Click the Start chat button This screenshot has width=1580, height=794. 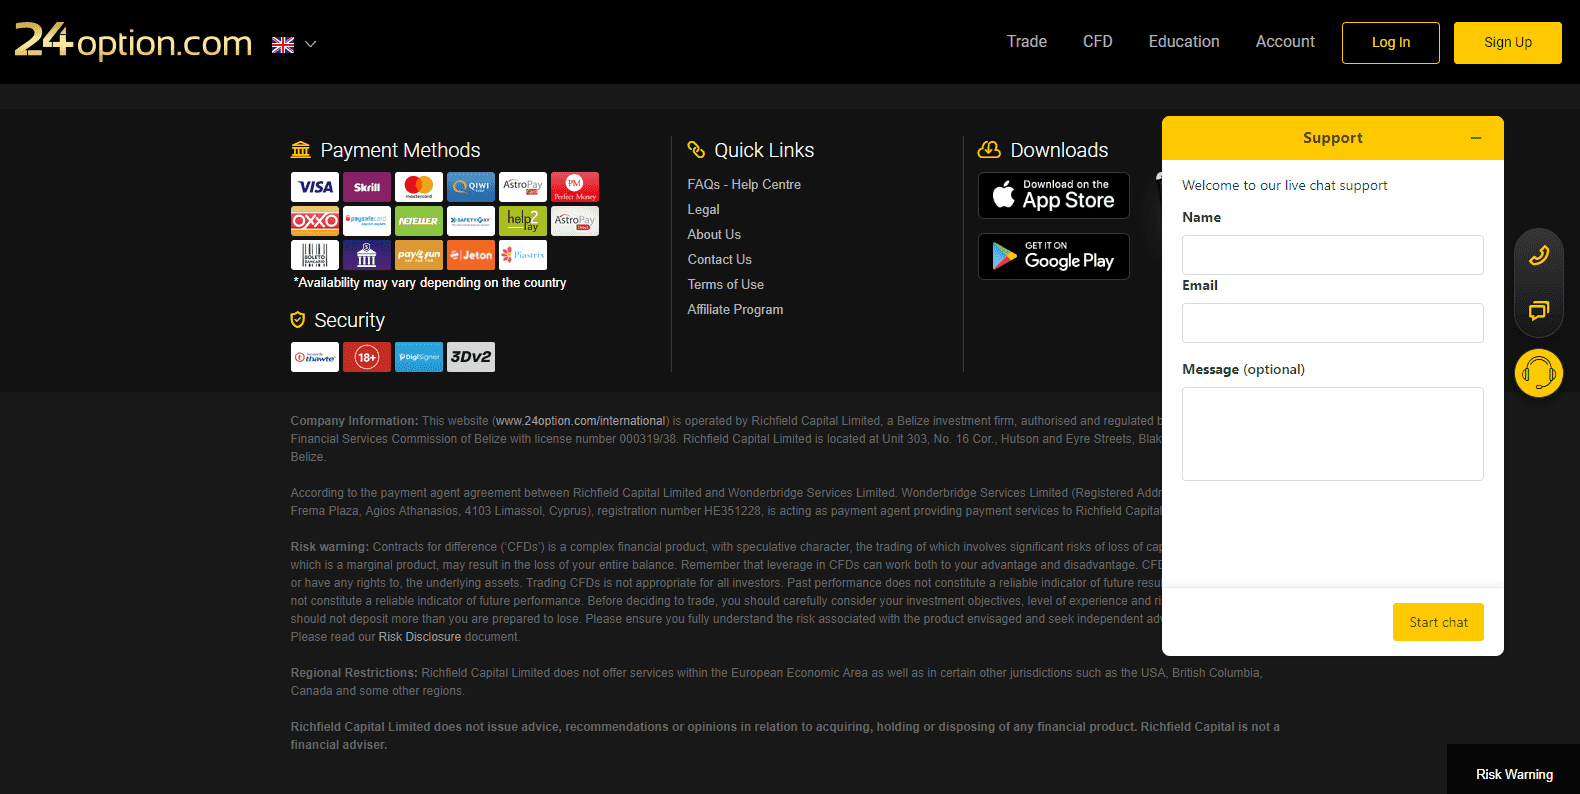point(1438,622)
